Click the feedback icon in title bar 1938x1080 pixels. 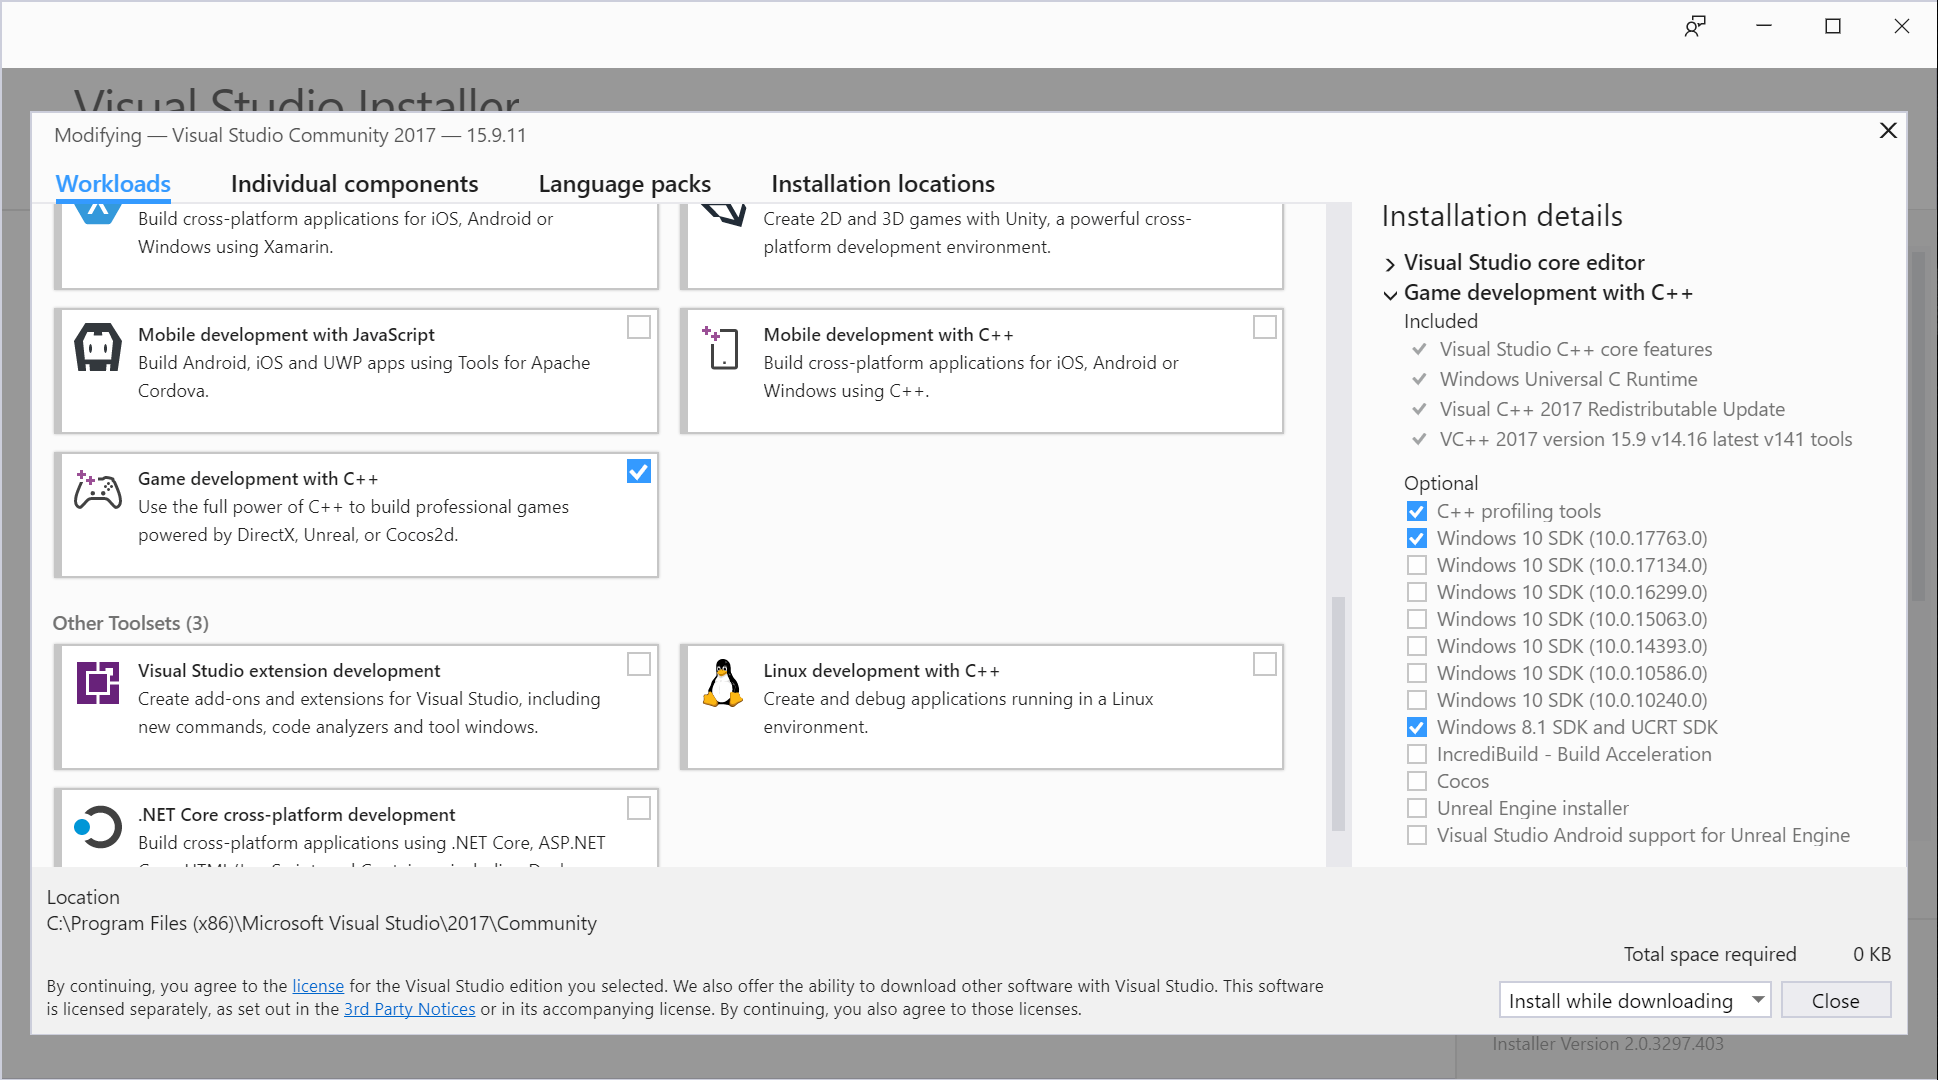pyautogui.click(x=1694, y=27)
